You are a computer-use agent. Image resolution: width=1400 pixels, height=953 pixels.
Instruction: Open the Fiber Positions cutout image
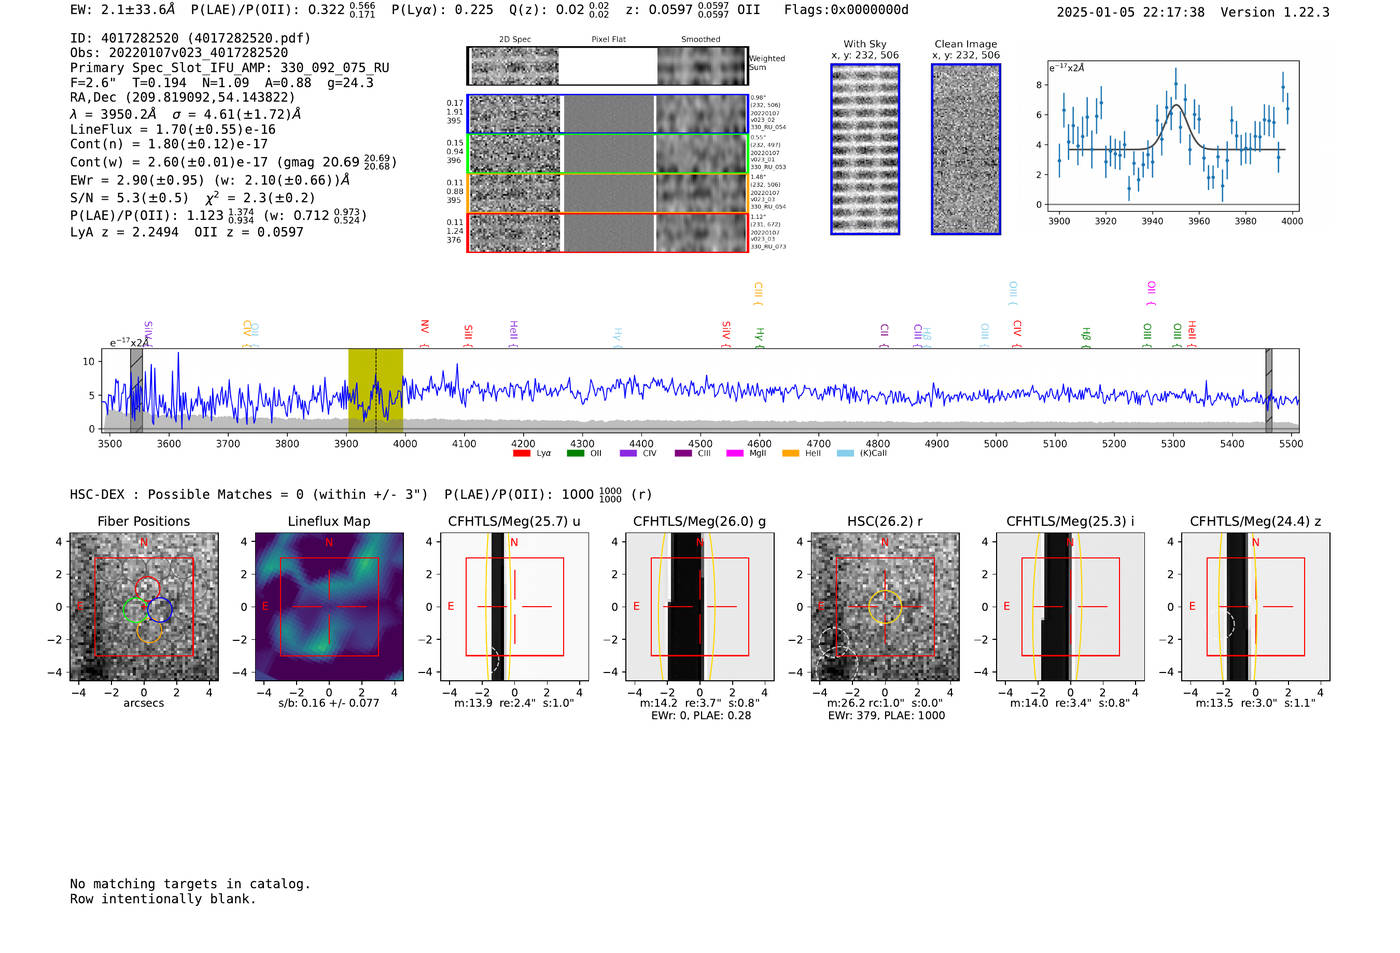click(x=144, y=607)
